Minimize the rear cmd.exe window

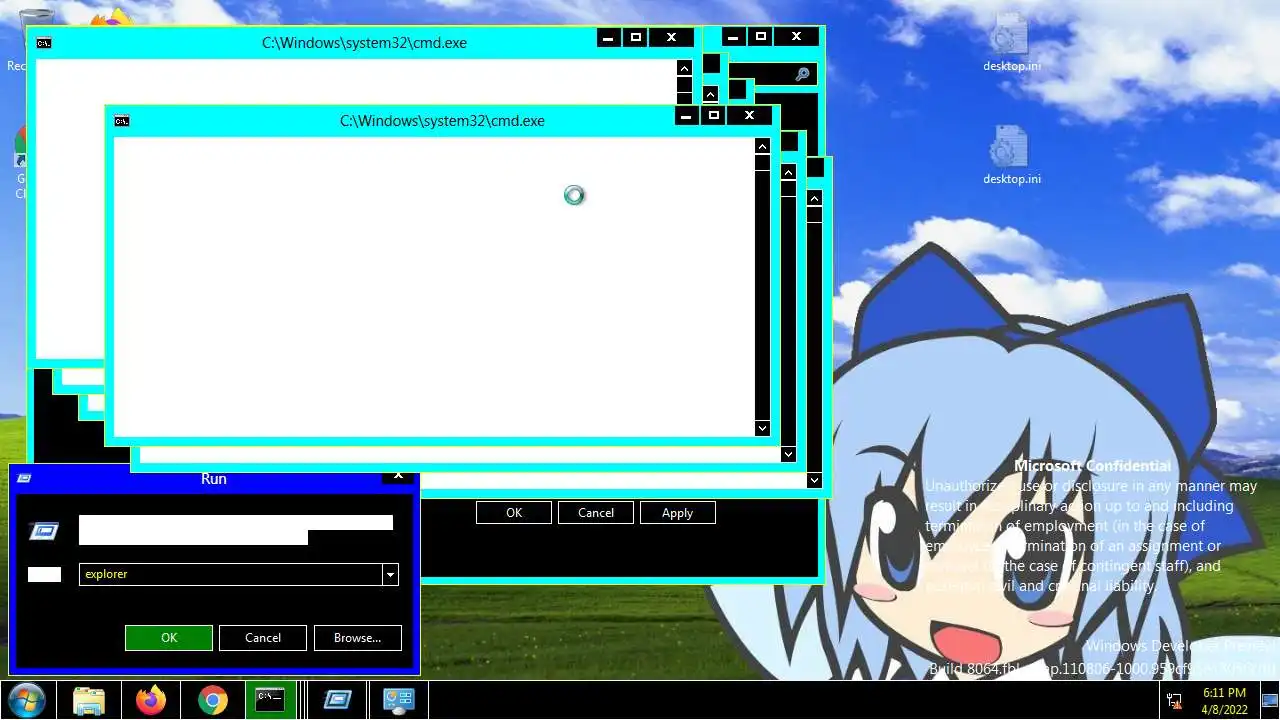point(608,38)
